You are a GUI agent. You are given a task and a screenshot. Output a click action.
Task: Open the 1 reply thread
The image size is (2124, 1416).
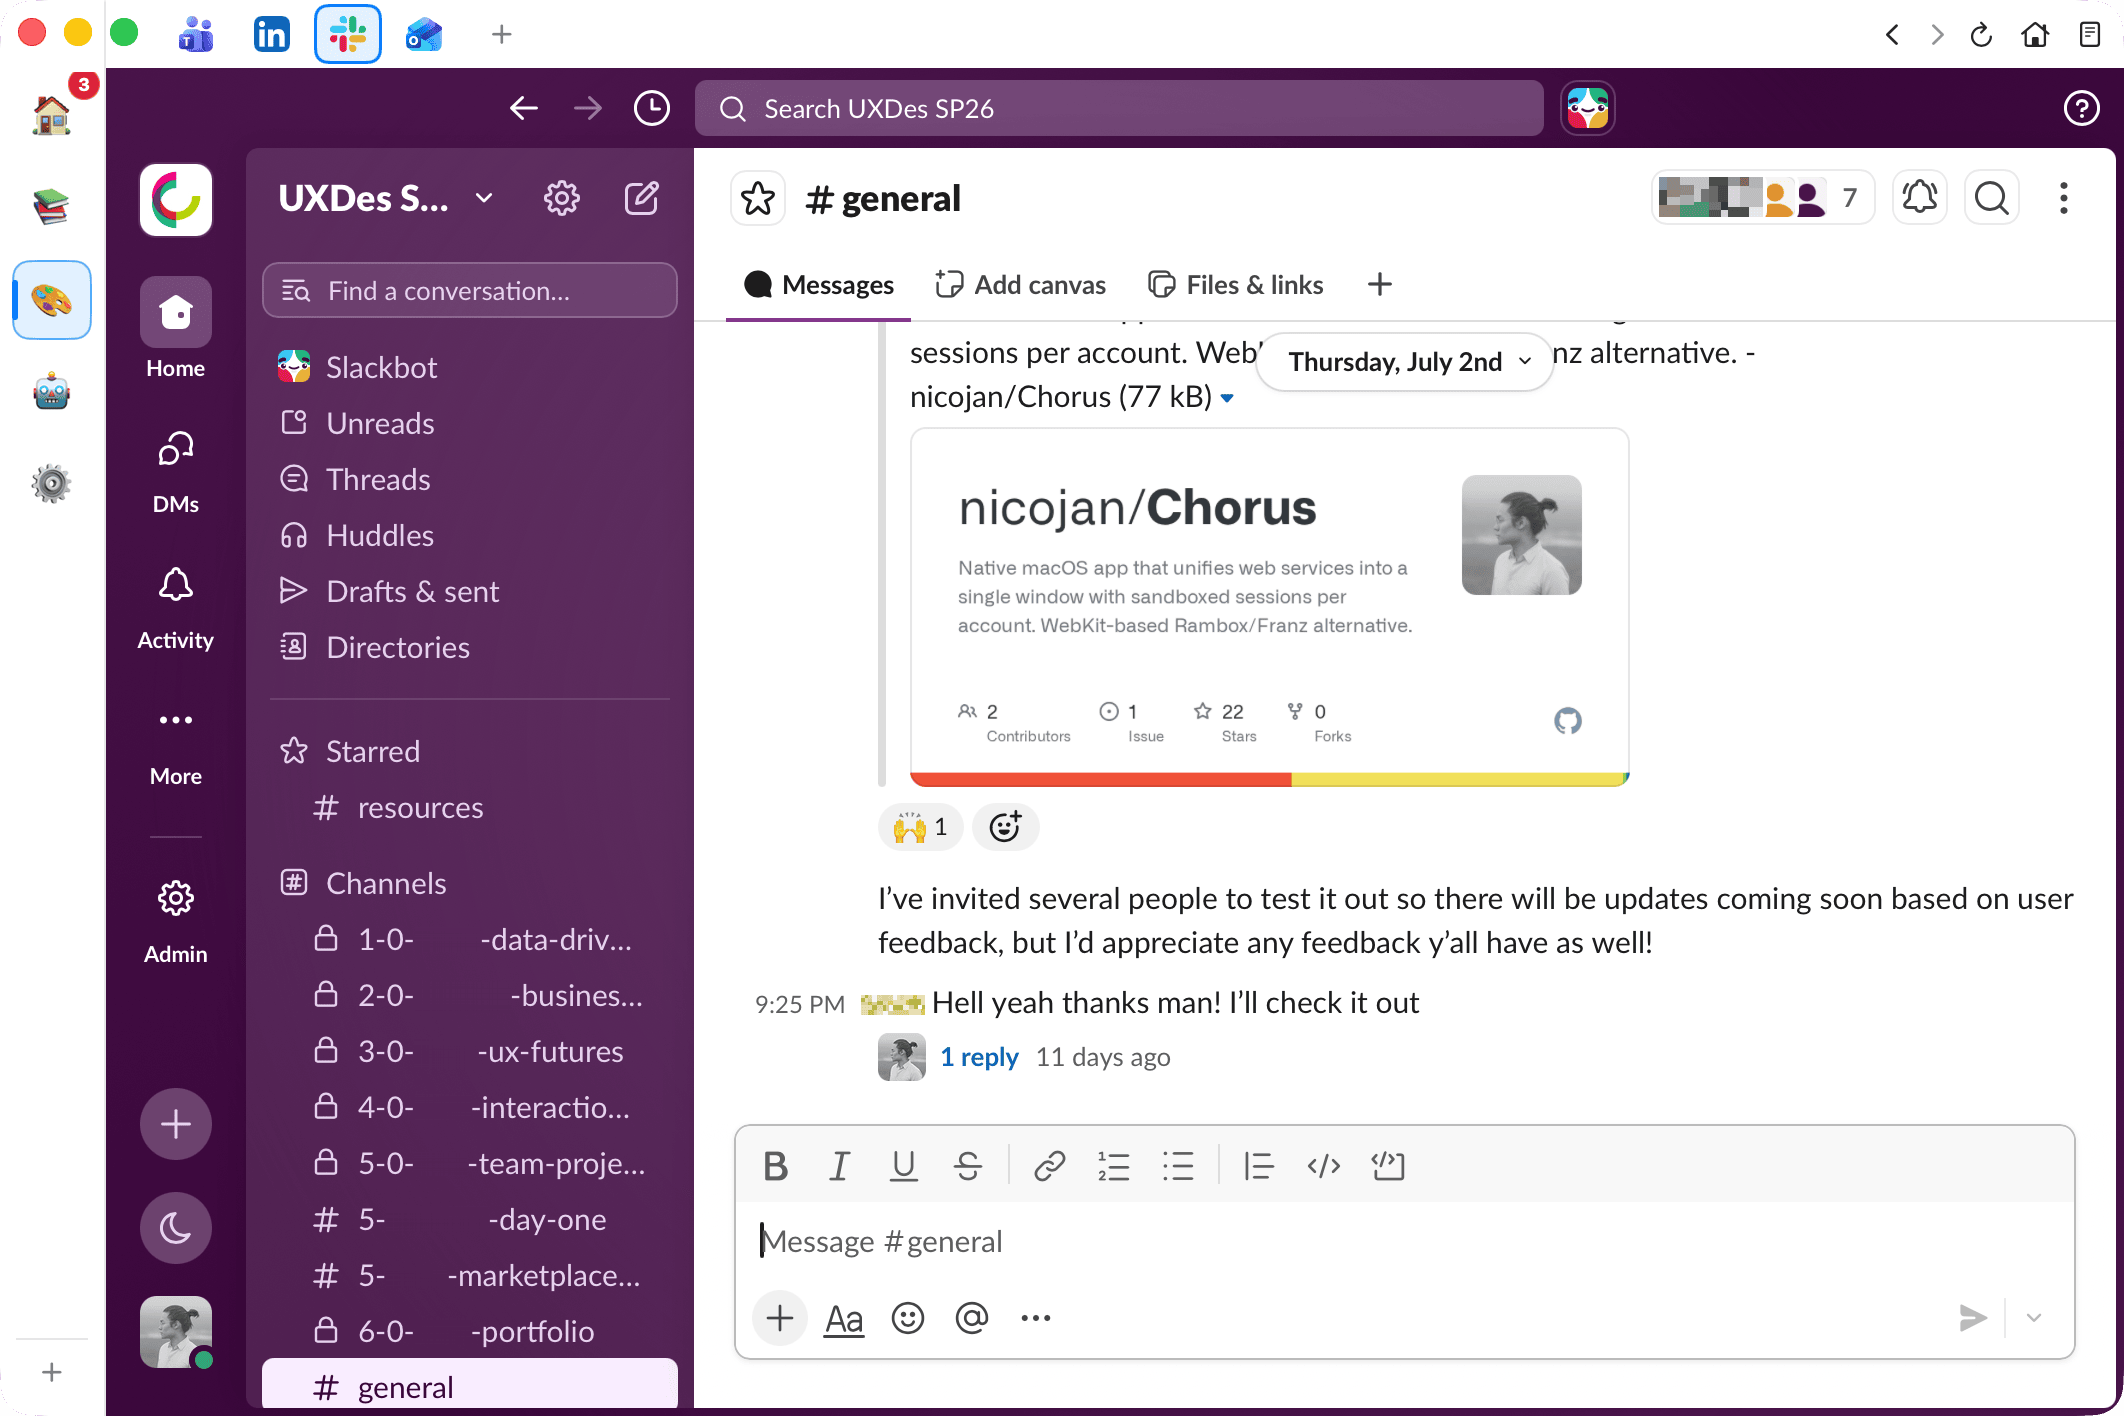coord(979,1057)
